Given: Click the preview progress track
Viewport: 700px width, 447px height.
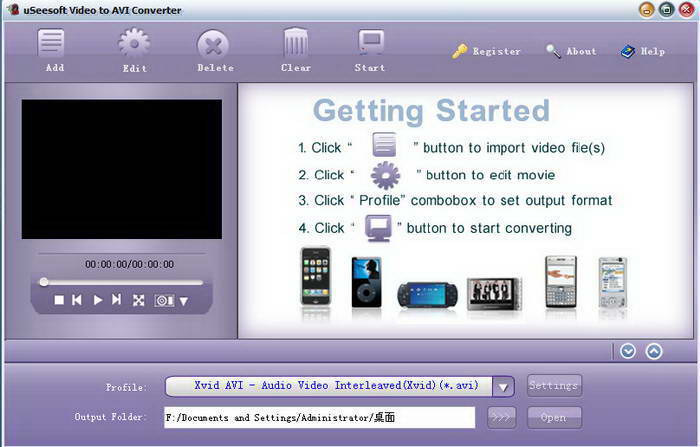Looking at the screenshot, I should pos(121,282).
